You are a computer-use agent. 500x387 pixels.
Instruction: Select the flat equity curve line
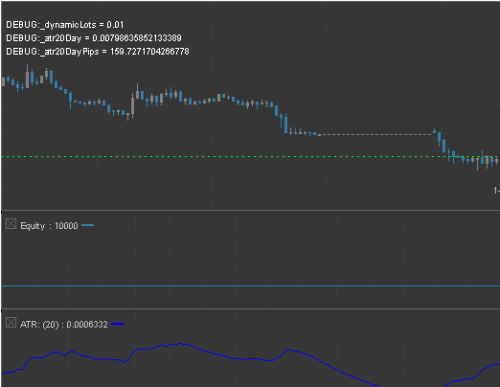tap(251, 286)
